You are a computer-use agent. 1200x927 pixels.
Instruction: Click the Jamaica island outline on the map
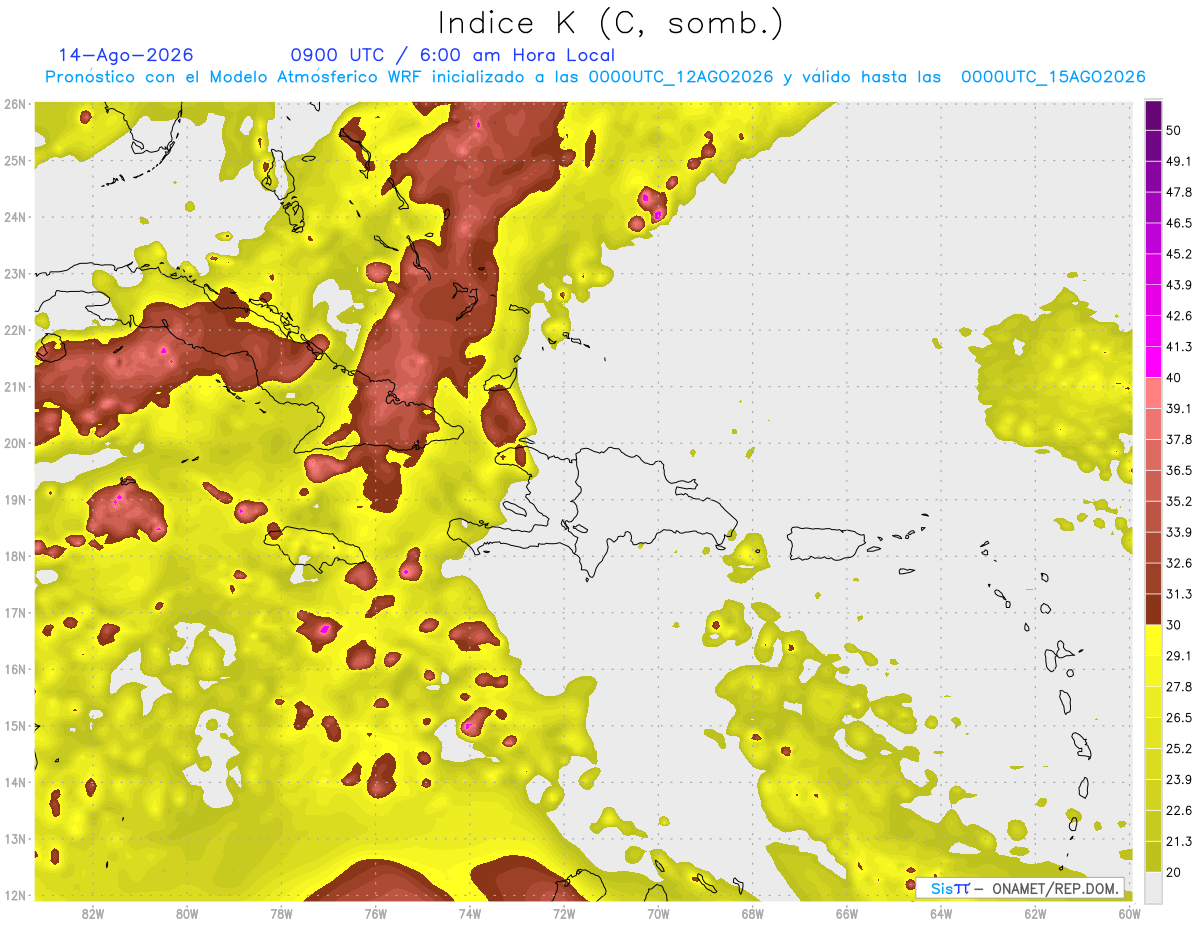coord(317,549)
